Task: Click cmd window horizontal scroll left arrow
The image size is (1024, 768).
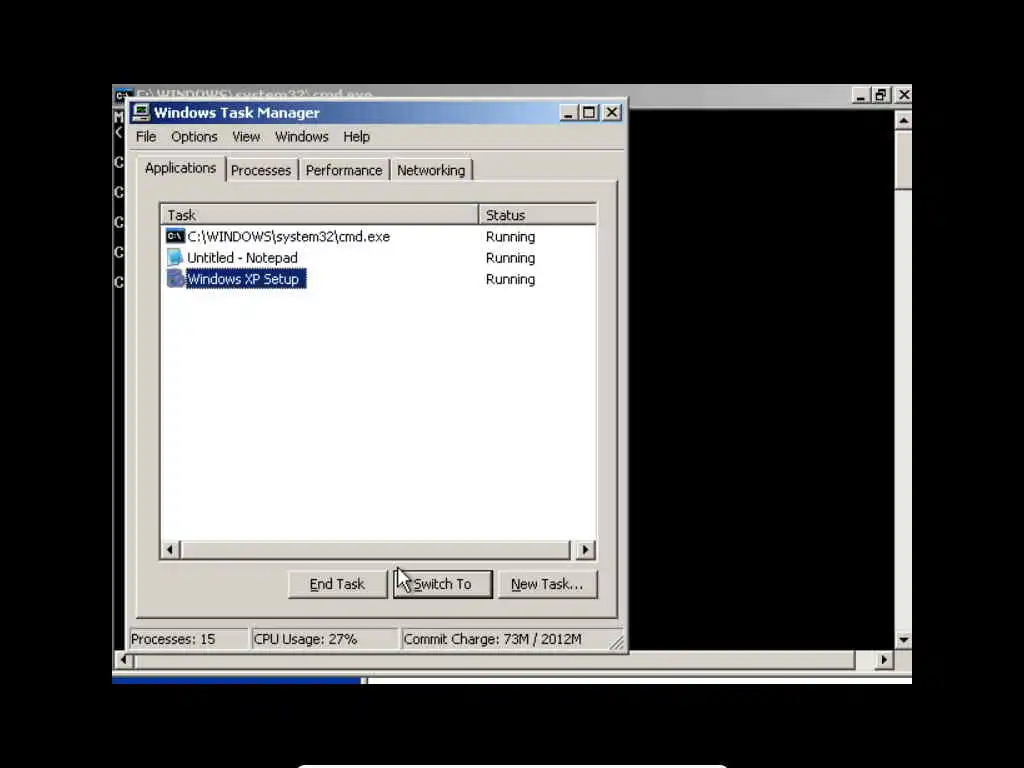Action: (x=124, y=660)
